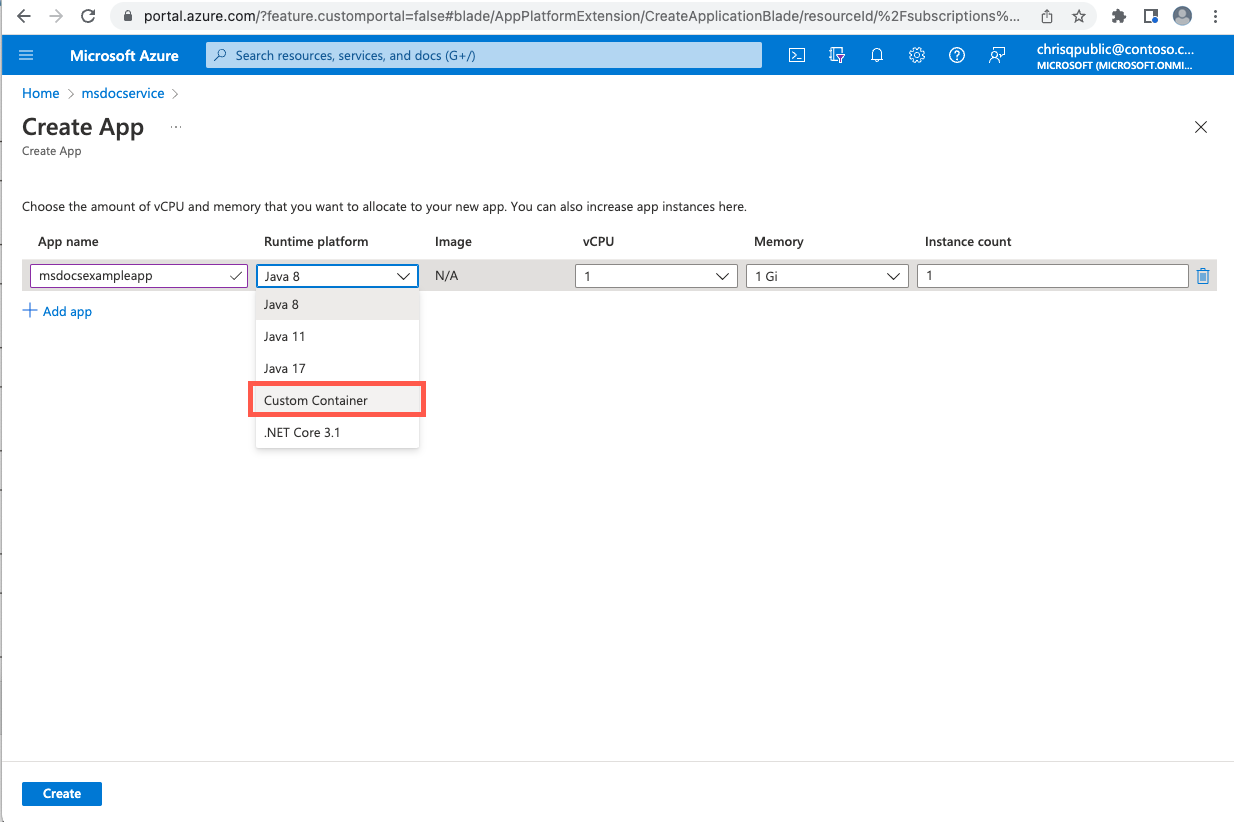The height and width of the screenshot is (822, 1234).
Task: Click the Microsoft Azure logo text
Action: point(124,55)
